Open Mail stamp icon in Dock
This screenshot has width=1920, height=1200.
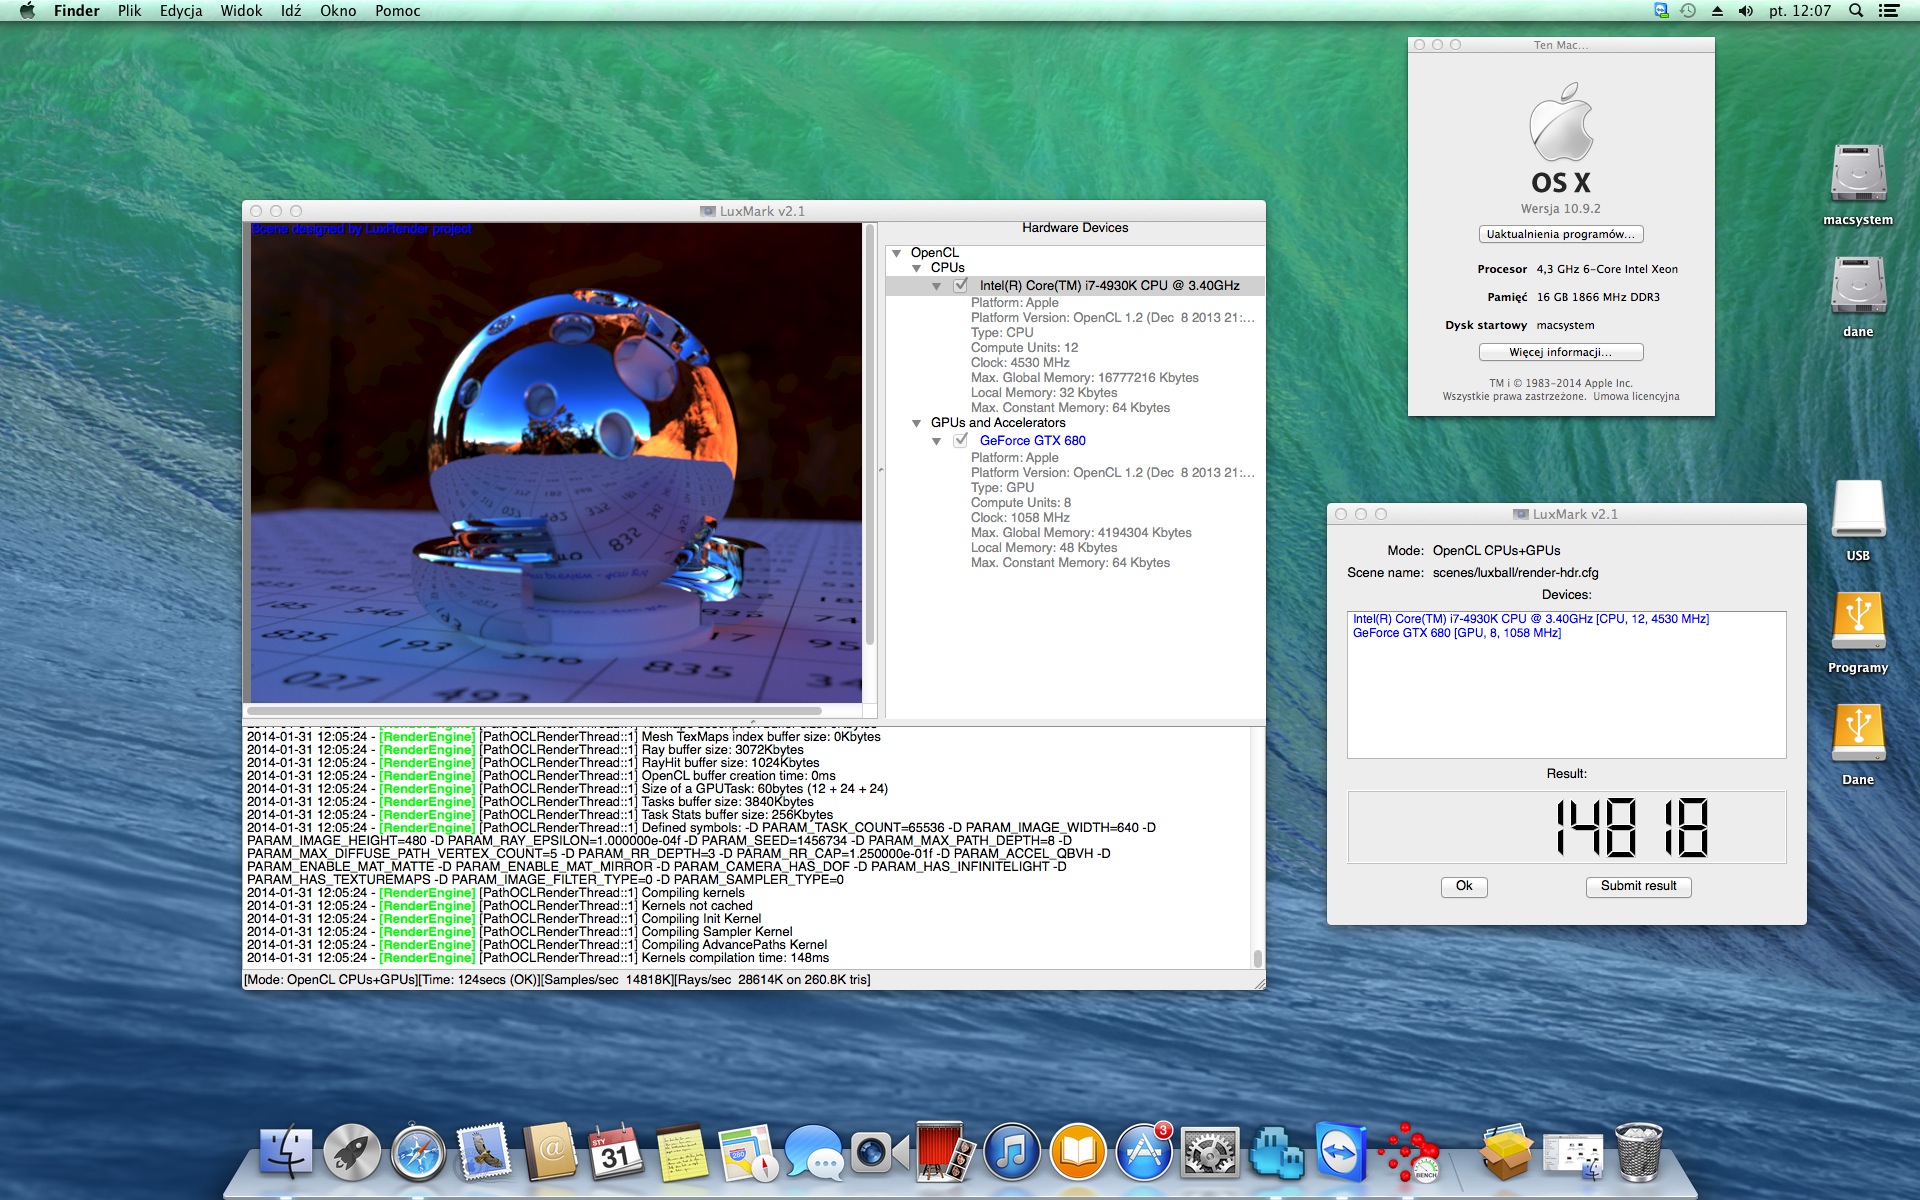click(484, 1152)
